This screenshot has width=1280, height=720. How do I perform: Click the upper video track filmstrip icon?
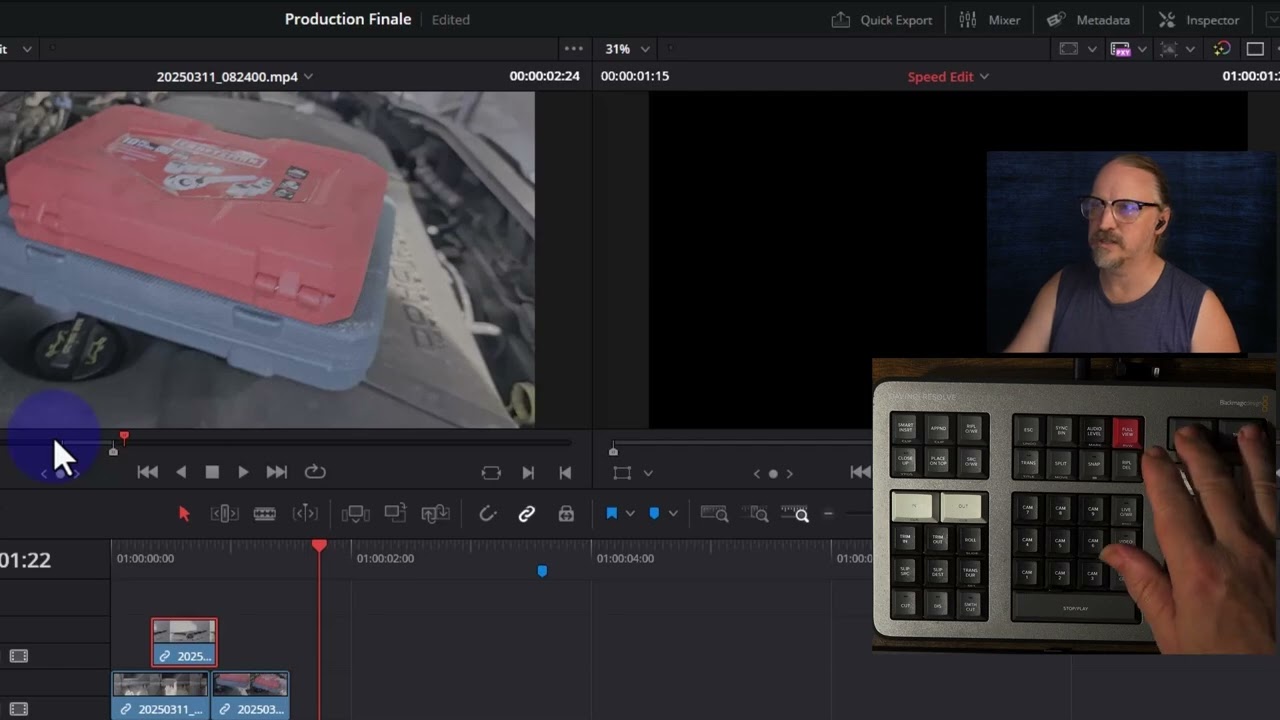(18, 656)
